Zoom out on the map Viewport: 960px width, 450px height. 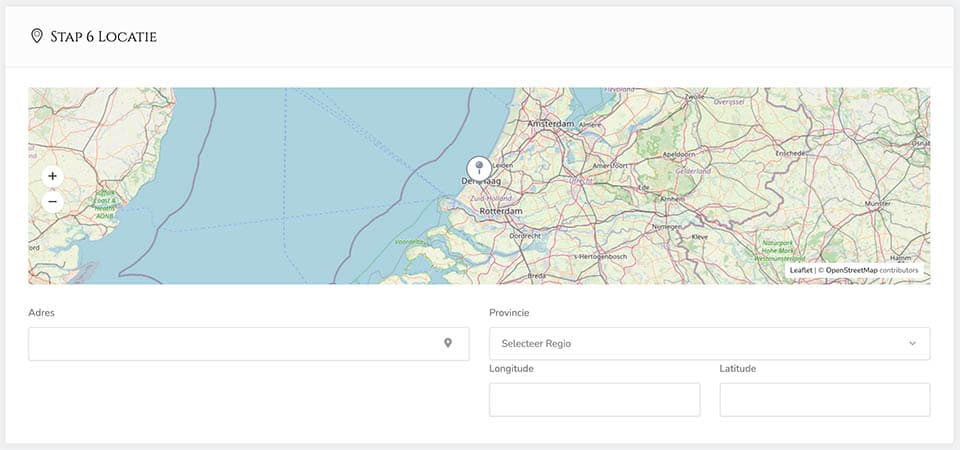(52, 201)
